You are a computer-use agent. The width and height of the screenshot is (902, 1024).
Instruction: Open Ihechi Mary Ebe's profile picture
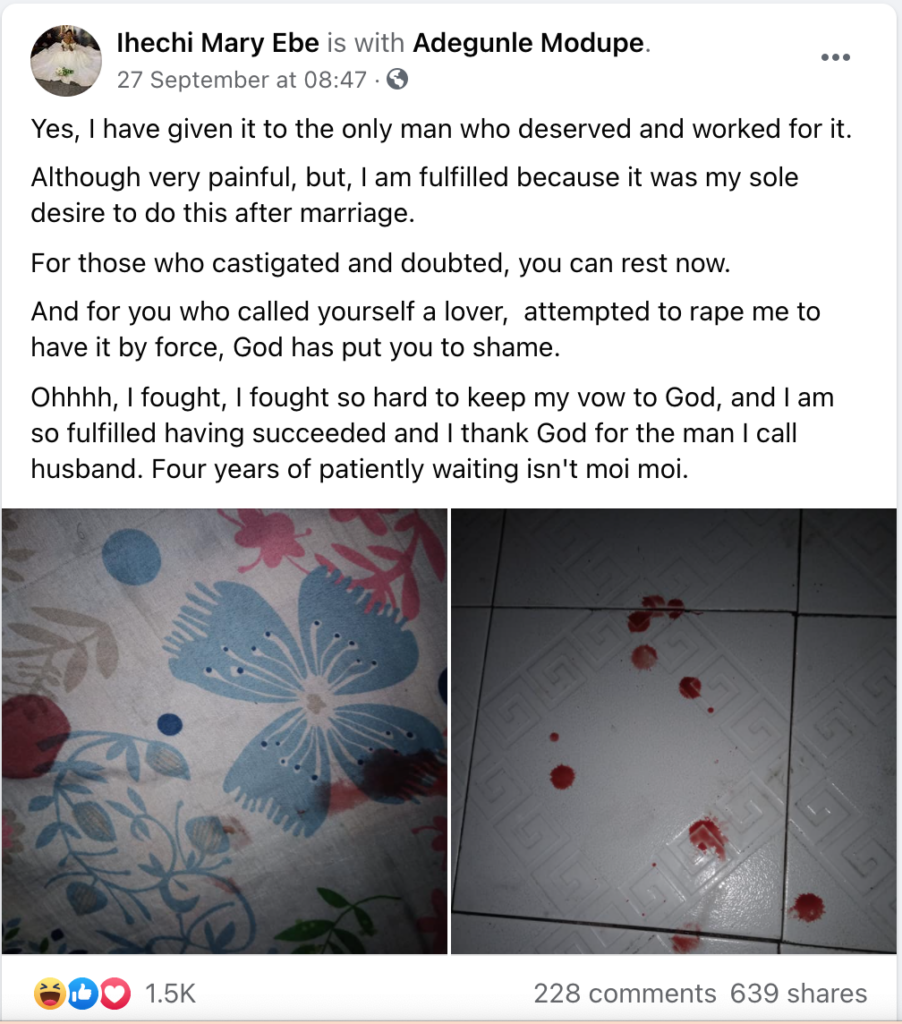(66, 61)
